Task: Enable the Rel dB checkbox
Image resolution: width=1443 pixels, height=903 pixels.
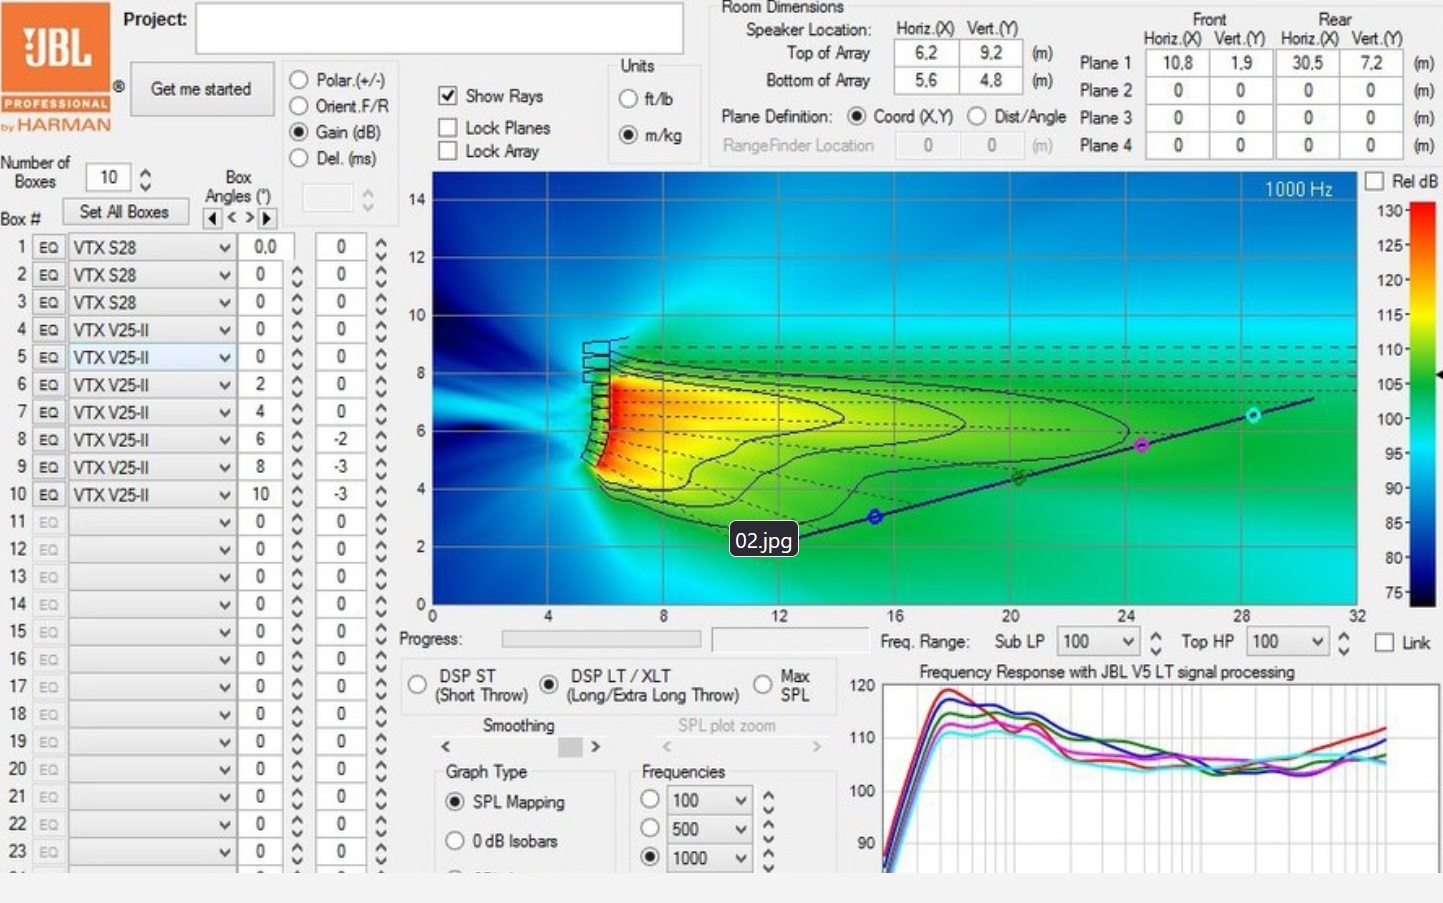Action: tap(1375, 181)
